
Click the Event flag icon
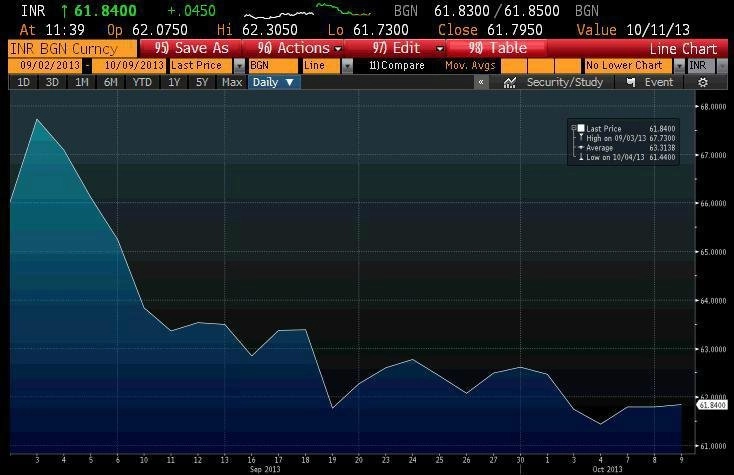tap(631, 82)
